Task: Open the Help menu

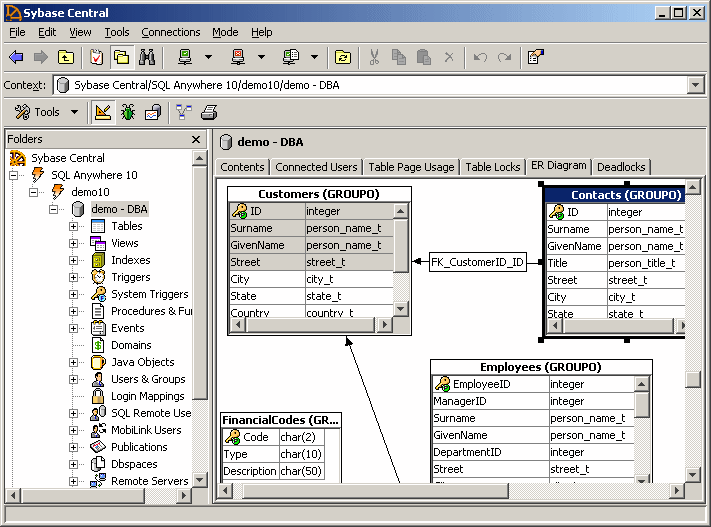Action: 262,32
